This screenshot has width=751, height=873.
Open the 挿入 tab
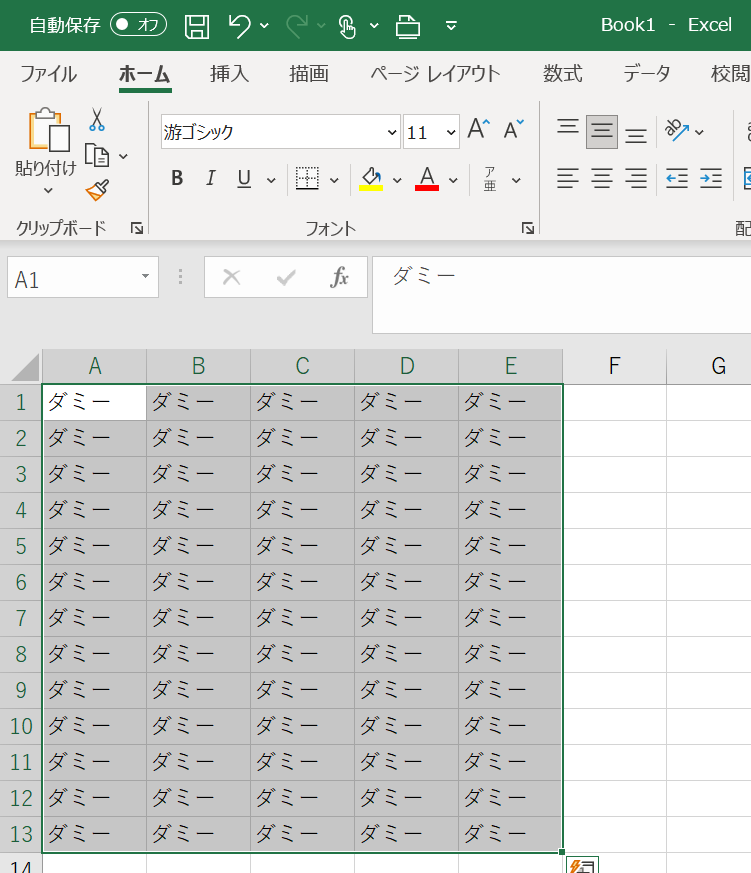[x=229, y=74]
